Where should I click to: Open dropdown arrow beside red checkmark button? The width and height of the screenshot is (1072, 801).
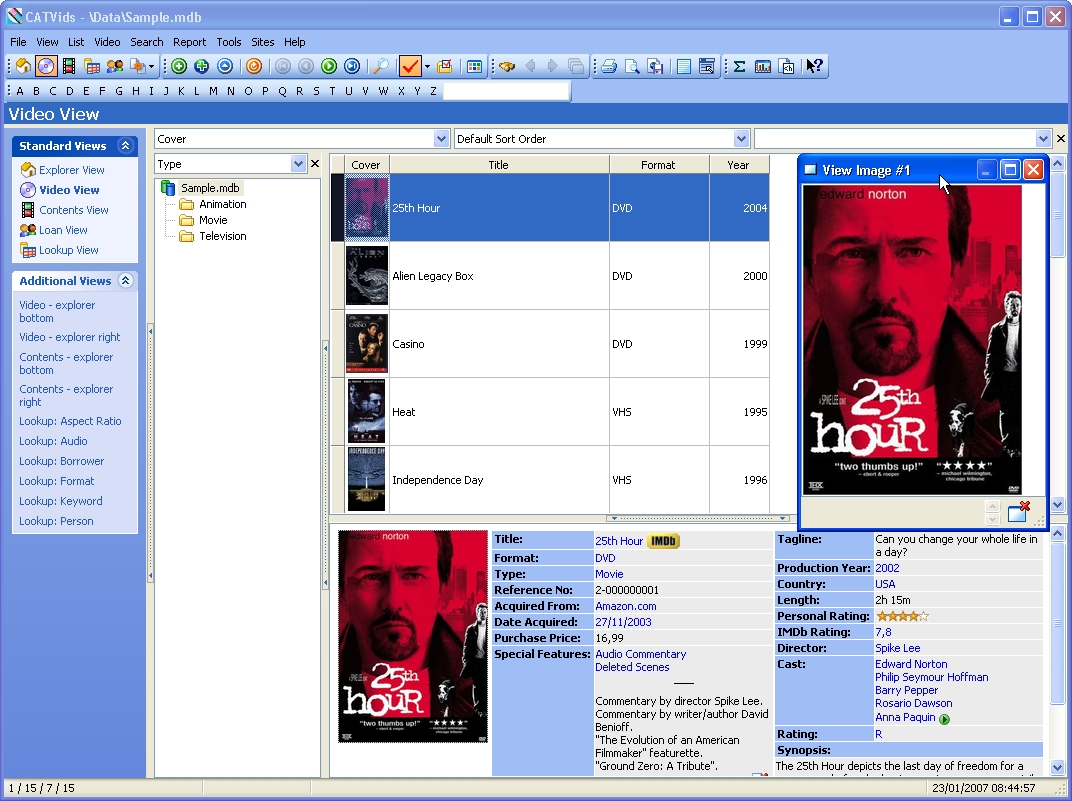coord(427,66)
